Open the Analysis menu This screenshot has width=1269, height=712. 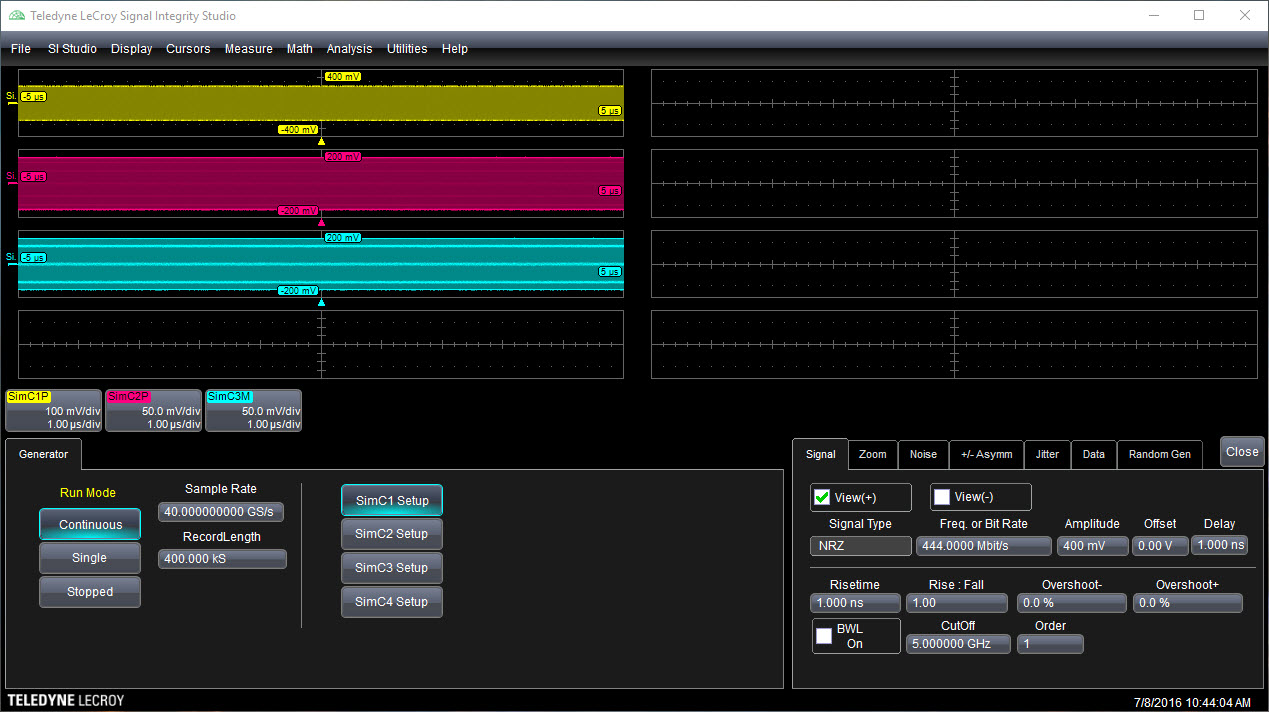349,49
